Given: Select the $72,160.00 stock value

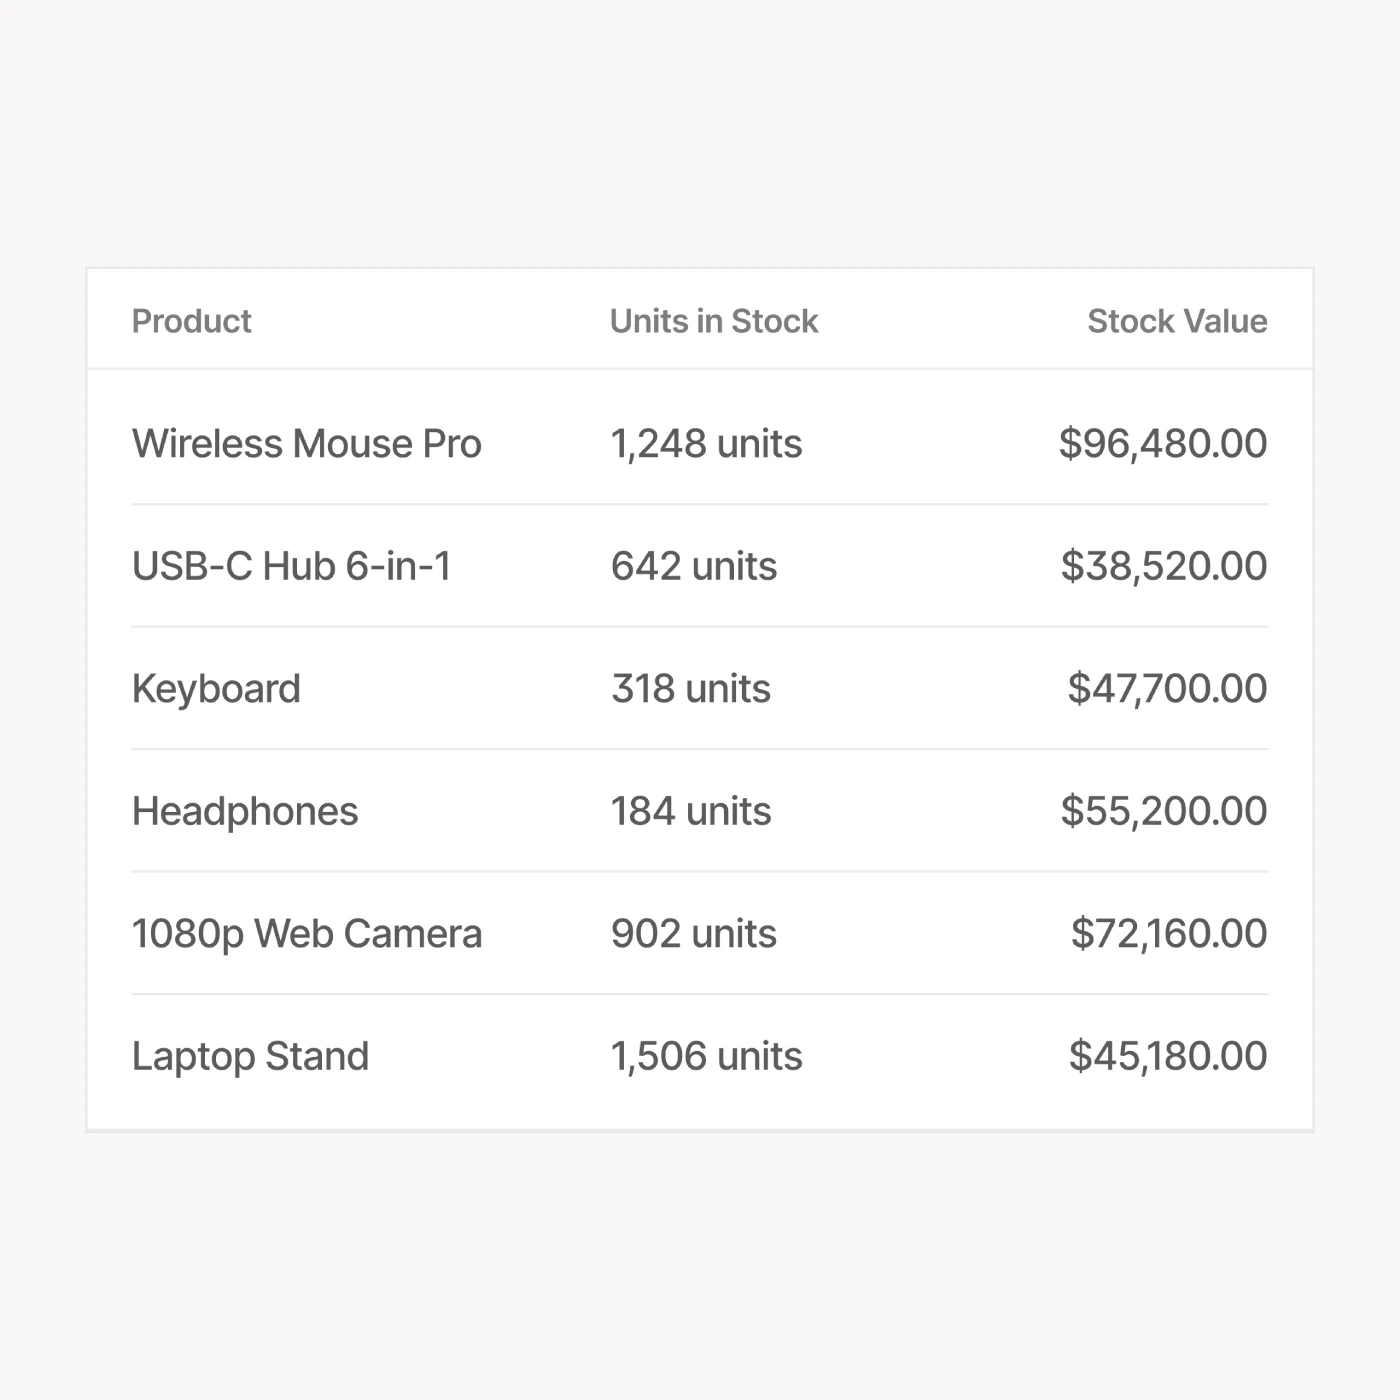Looking at the screenshot, I should click(1168, 933).
